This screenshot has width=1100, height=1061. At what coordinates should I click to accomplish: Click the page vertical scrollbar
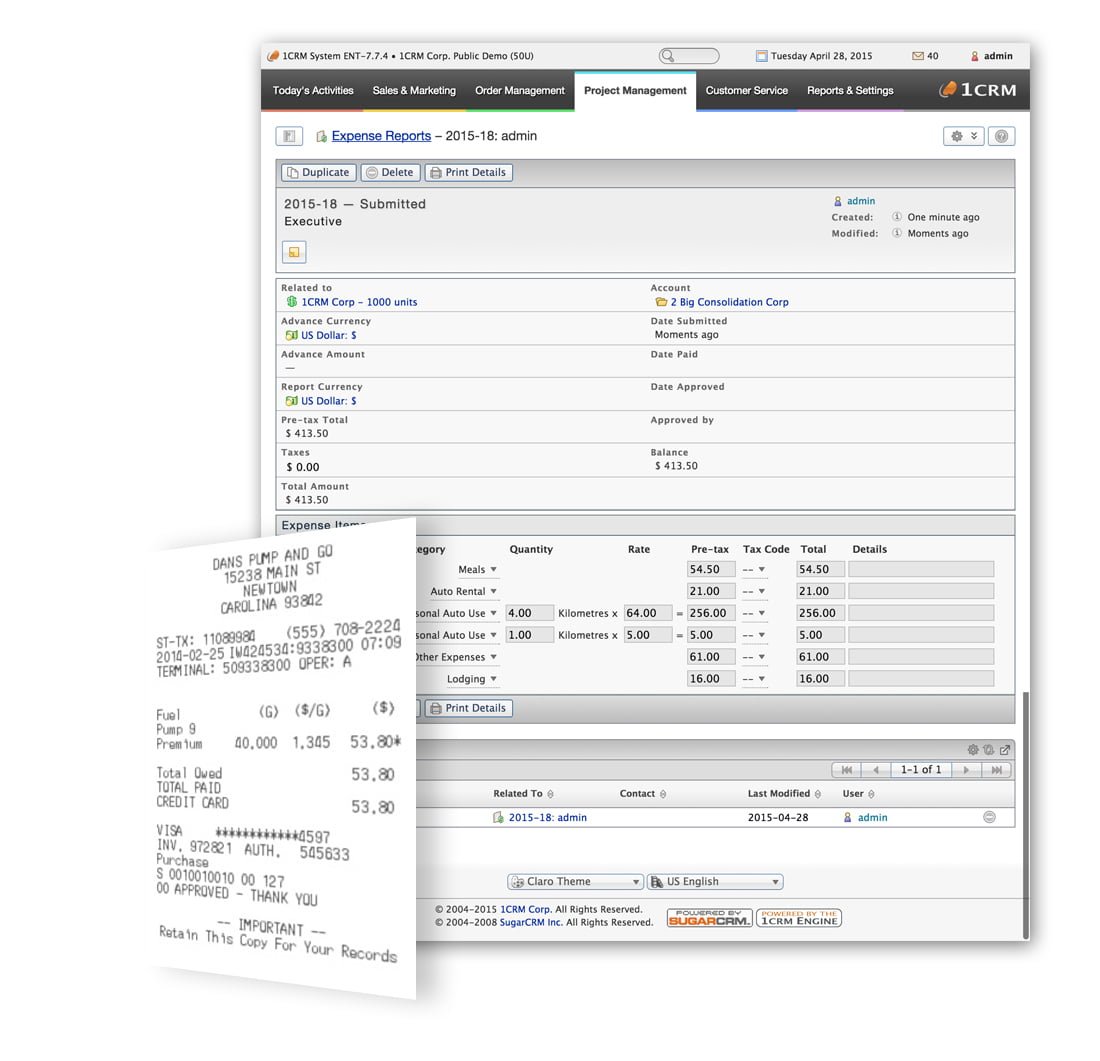[x=1026, y=814]
